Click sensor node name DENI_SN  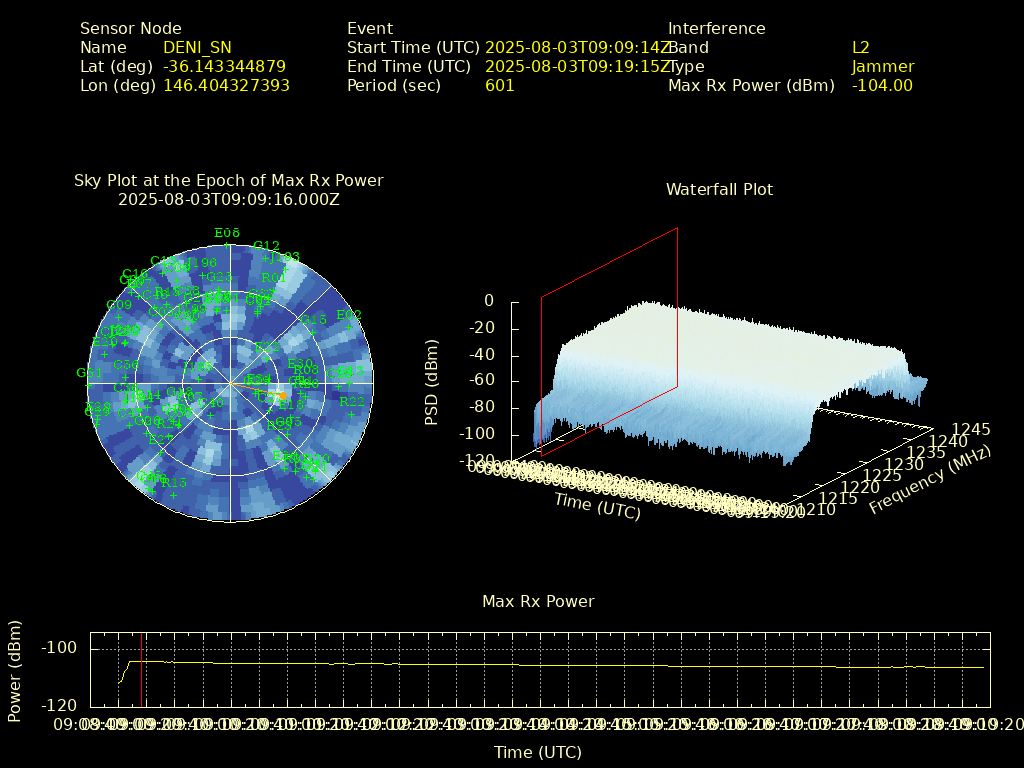197,47
